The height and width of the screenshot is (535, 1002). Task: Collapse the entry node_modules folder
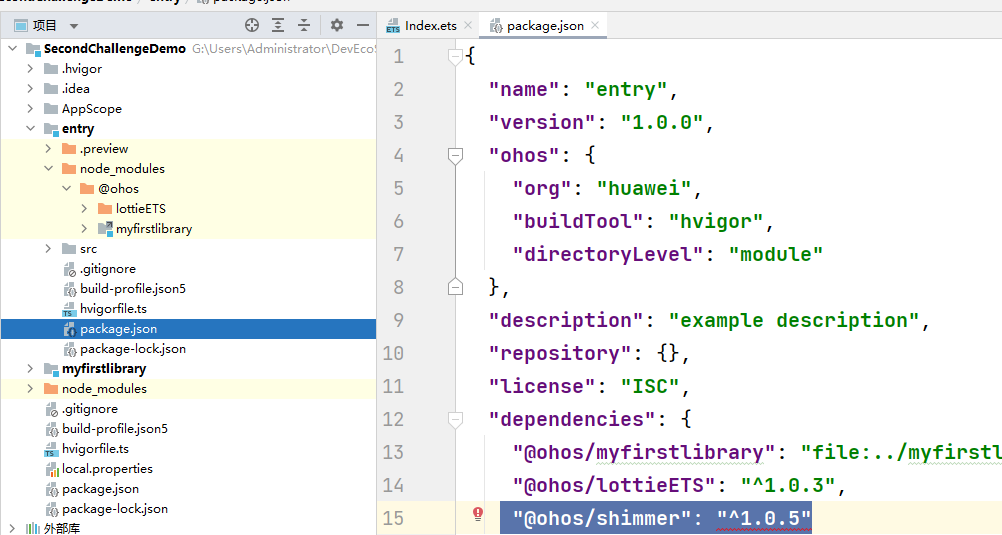tap(48, 168)
